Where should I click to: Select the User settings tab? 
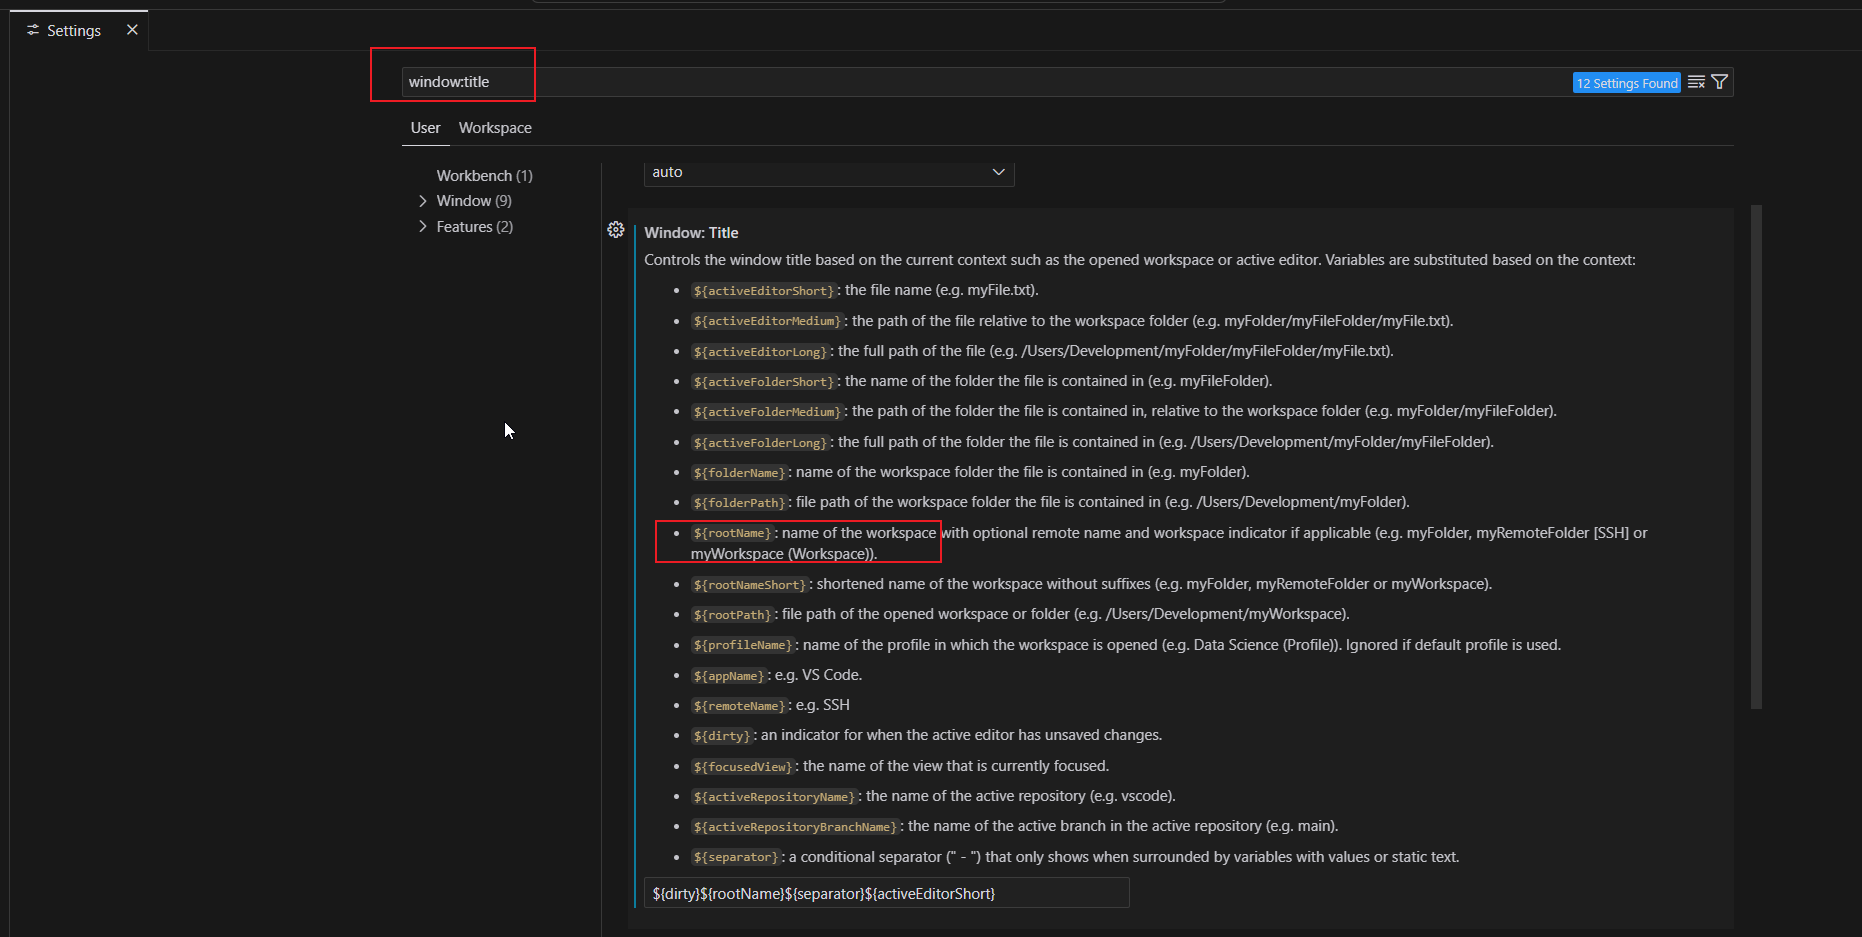point(425,128)
